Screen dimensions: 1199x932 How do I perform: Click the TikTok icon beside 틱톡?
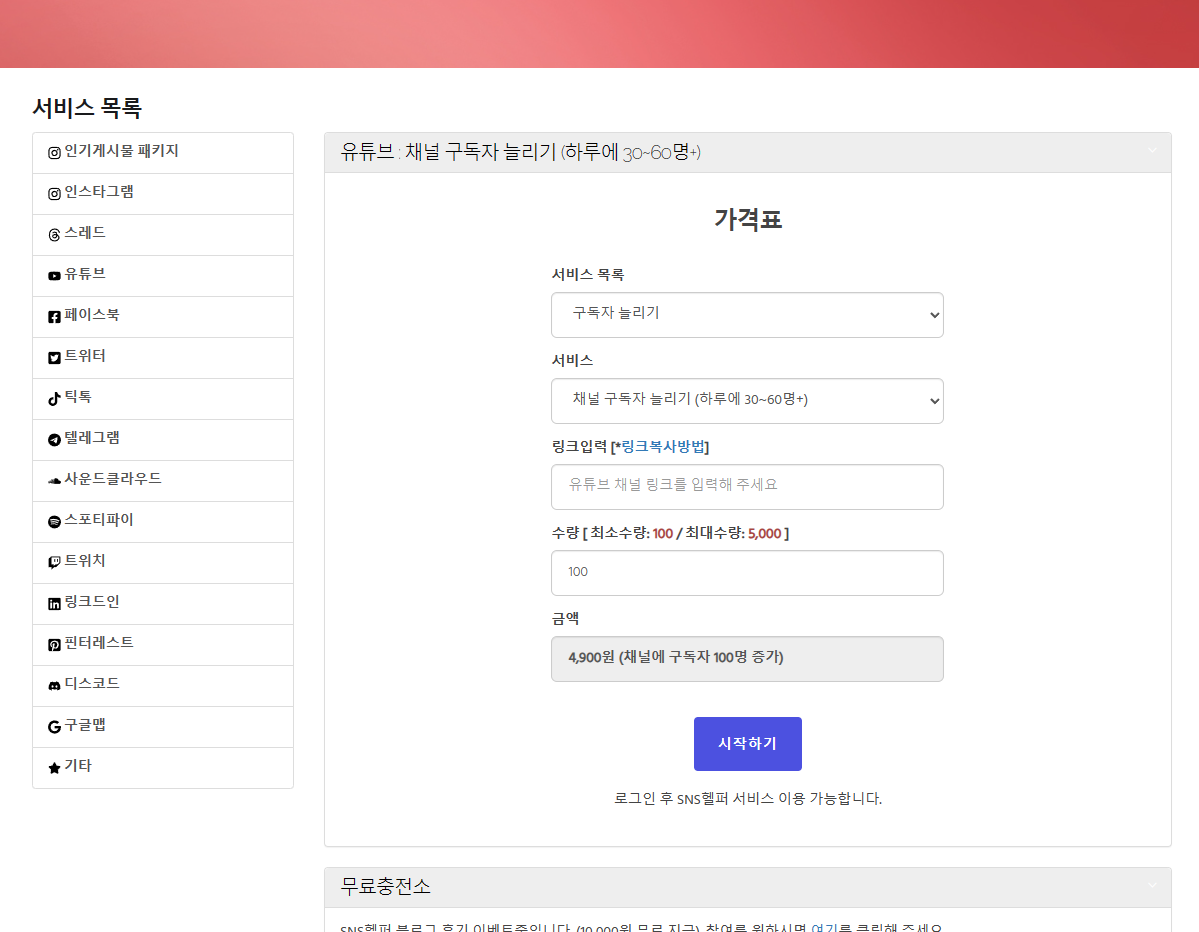pos(54,399)
